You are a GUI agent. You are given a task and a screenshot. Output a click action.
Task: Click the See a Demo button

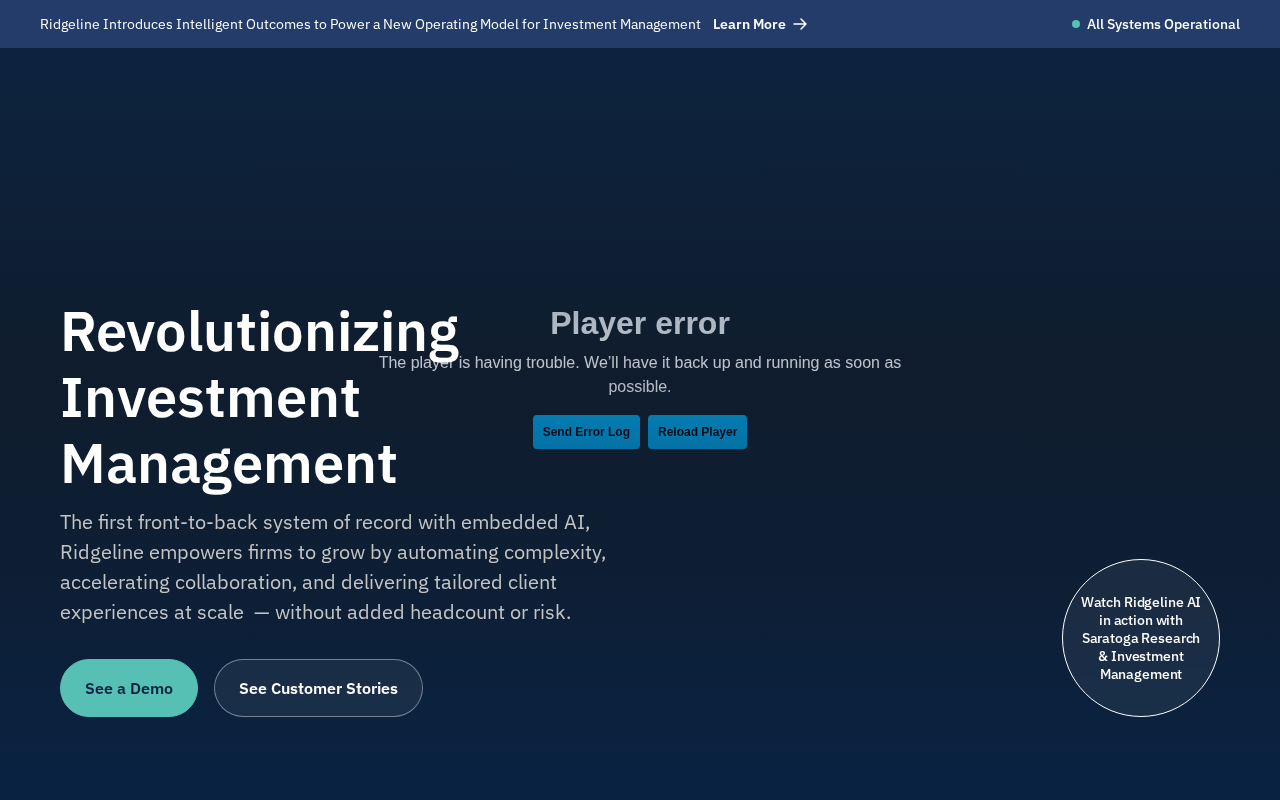tap(129, 688)
